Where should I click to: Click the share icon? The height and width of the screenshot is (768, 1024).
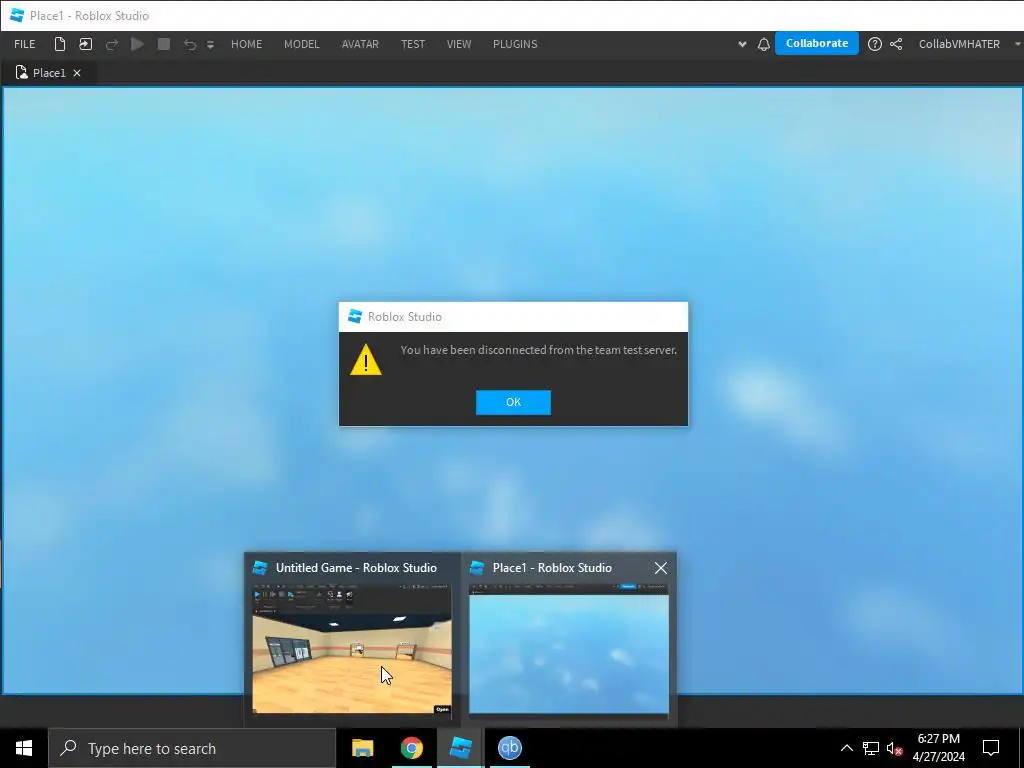coord(896,44)
